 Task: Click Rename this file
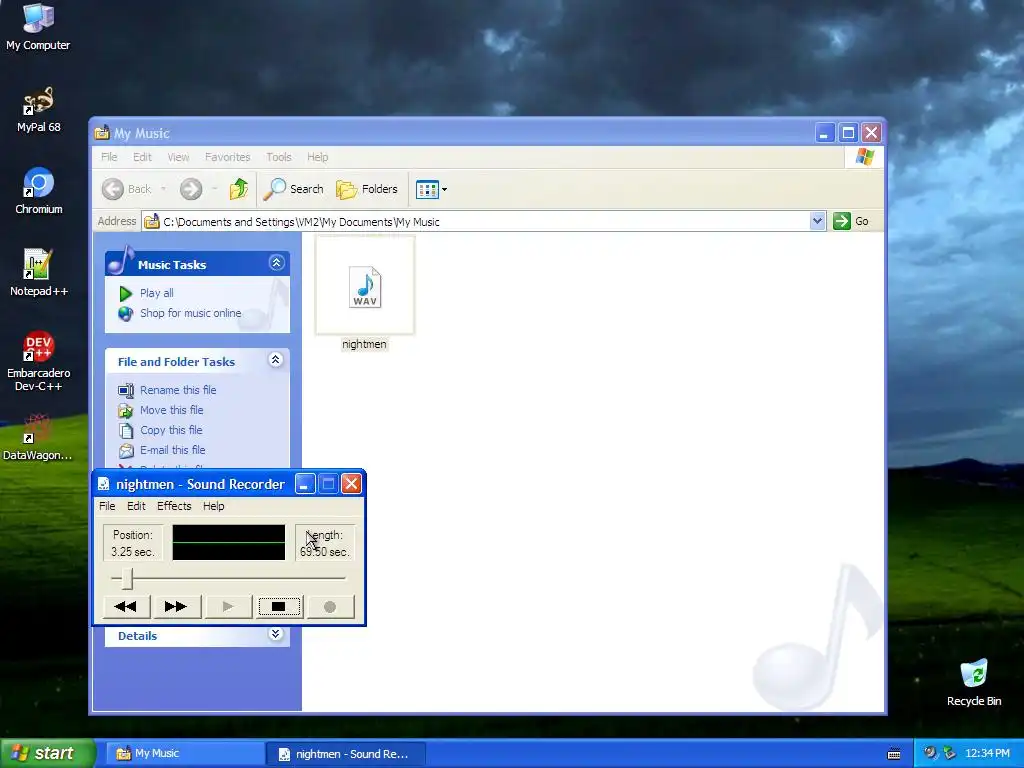178,390
